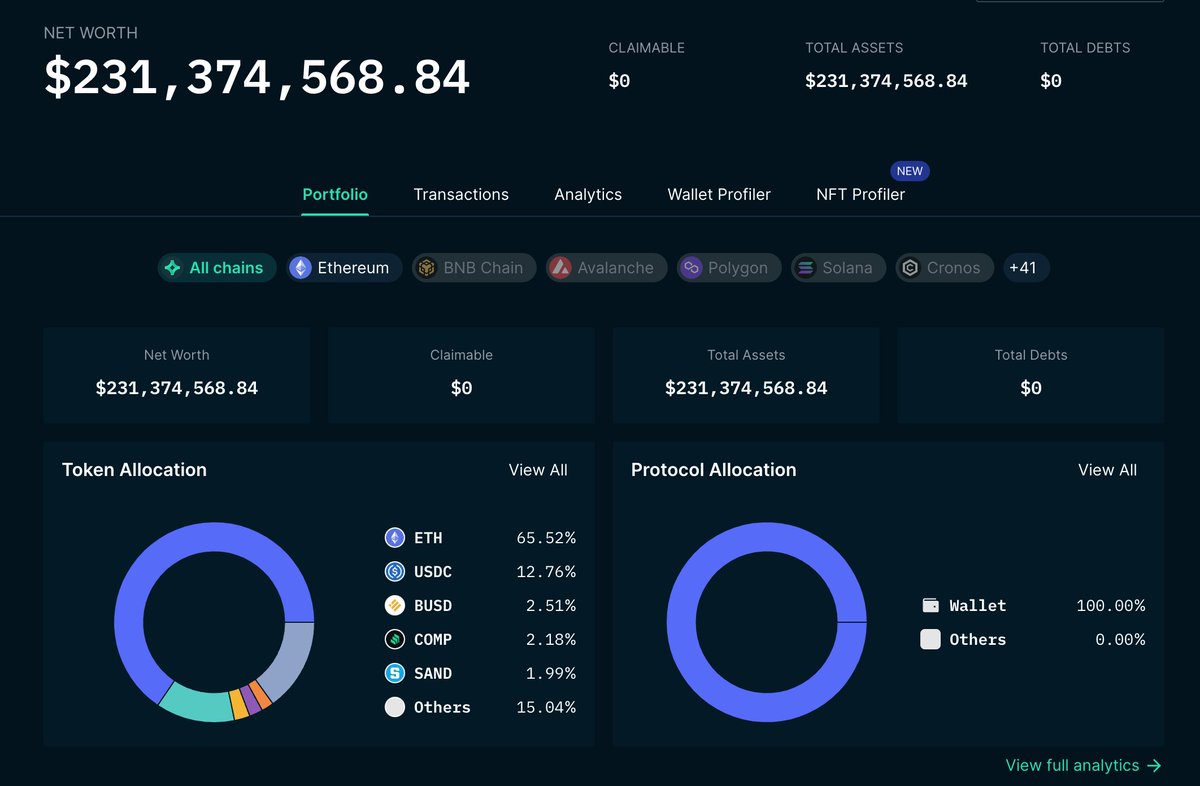Viewport: 1200px width, 786px height.
Task: Open the Portfolio tab
Action: pyautogui.click(x=335, y=195)
